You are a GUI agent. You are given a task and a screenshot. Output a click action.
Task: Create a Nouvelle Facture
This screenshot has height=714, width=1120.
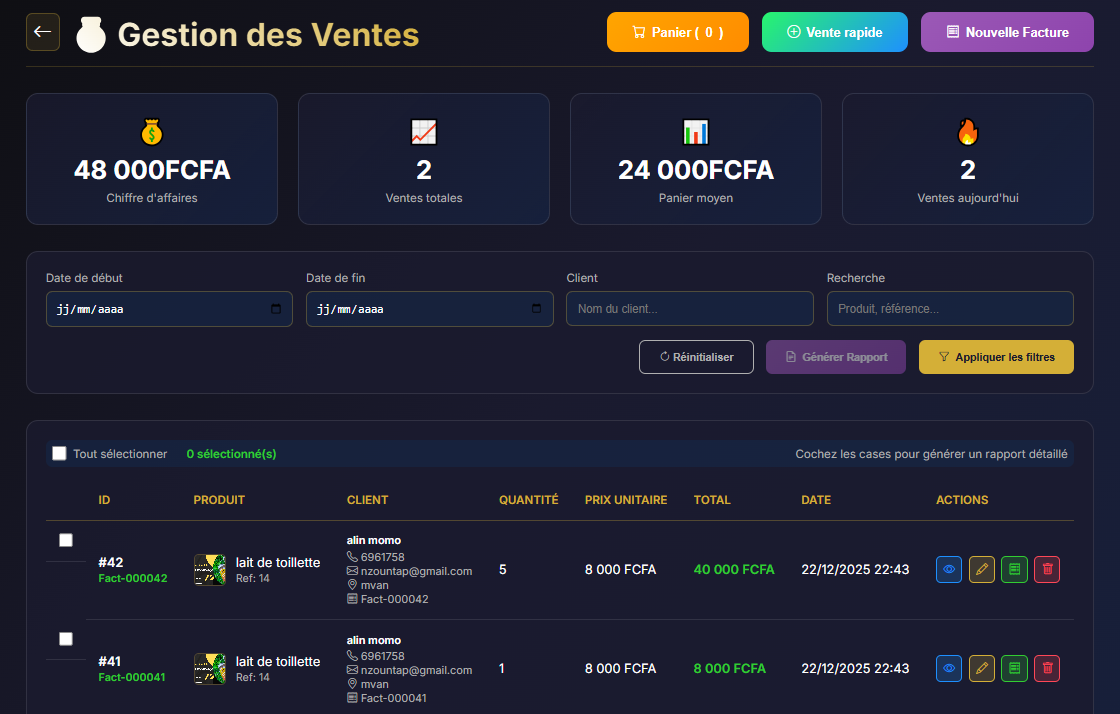1007,32
